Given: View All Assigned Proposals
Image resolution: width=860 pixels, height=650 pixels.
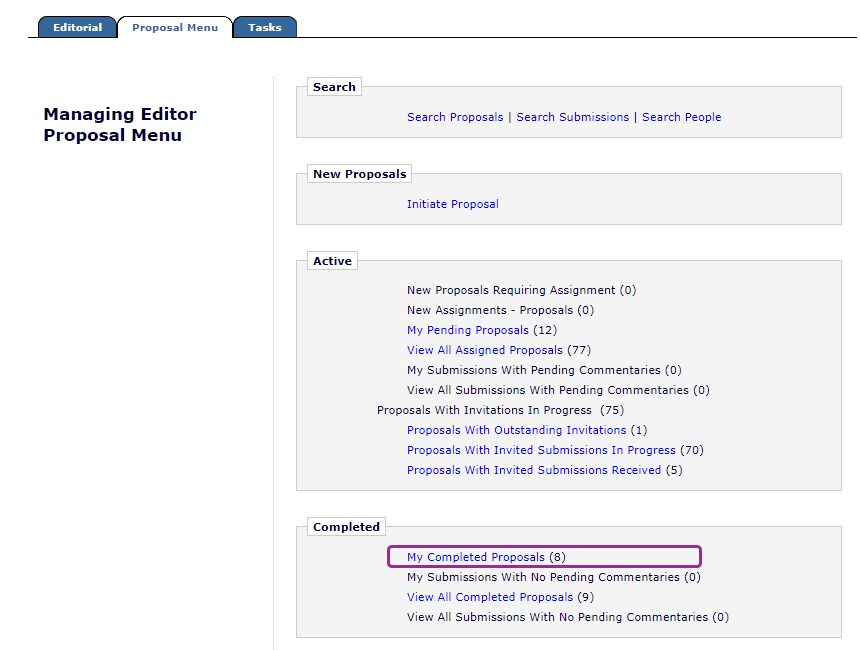Looking at the screenshot, I should tap(484, 350).
